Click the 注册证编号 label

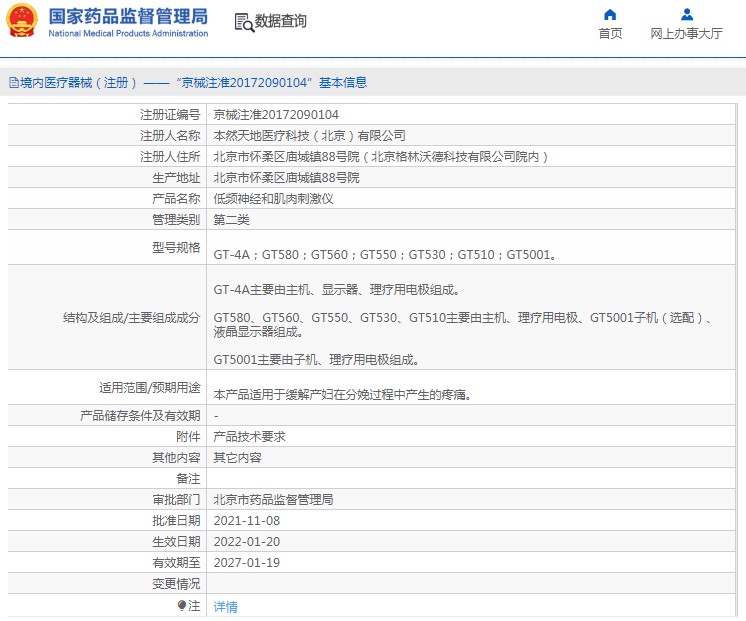[170, 115]
